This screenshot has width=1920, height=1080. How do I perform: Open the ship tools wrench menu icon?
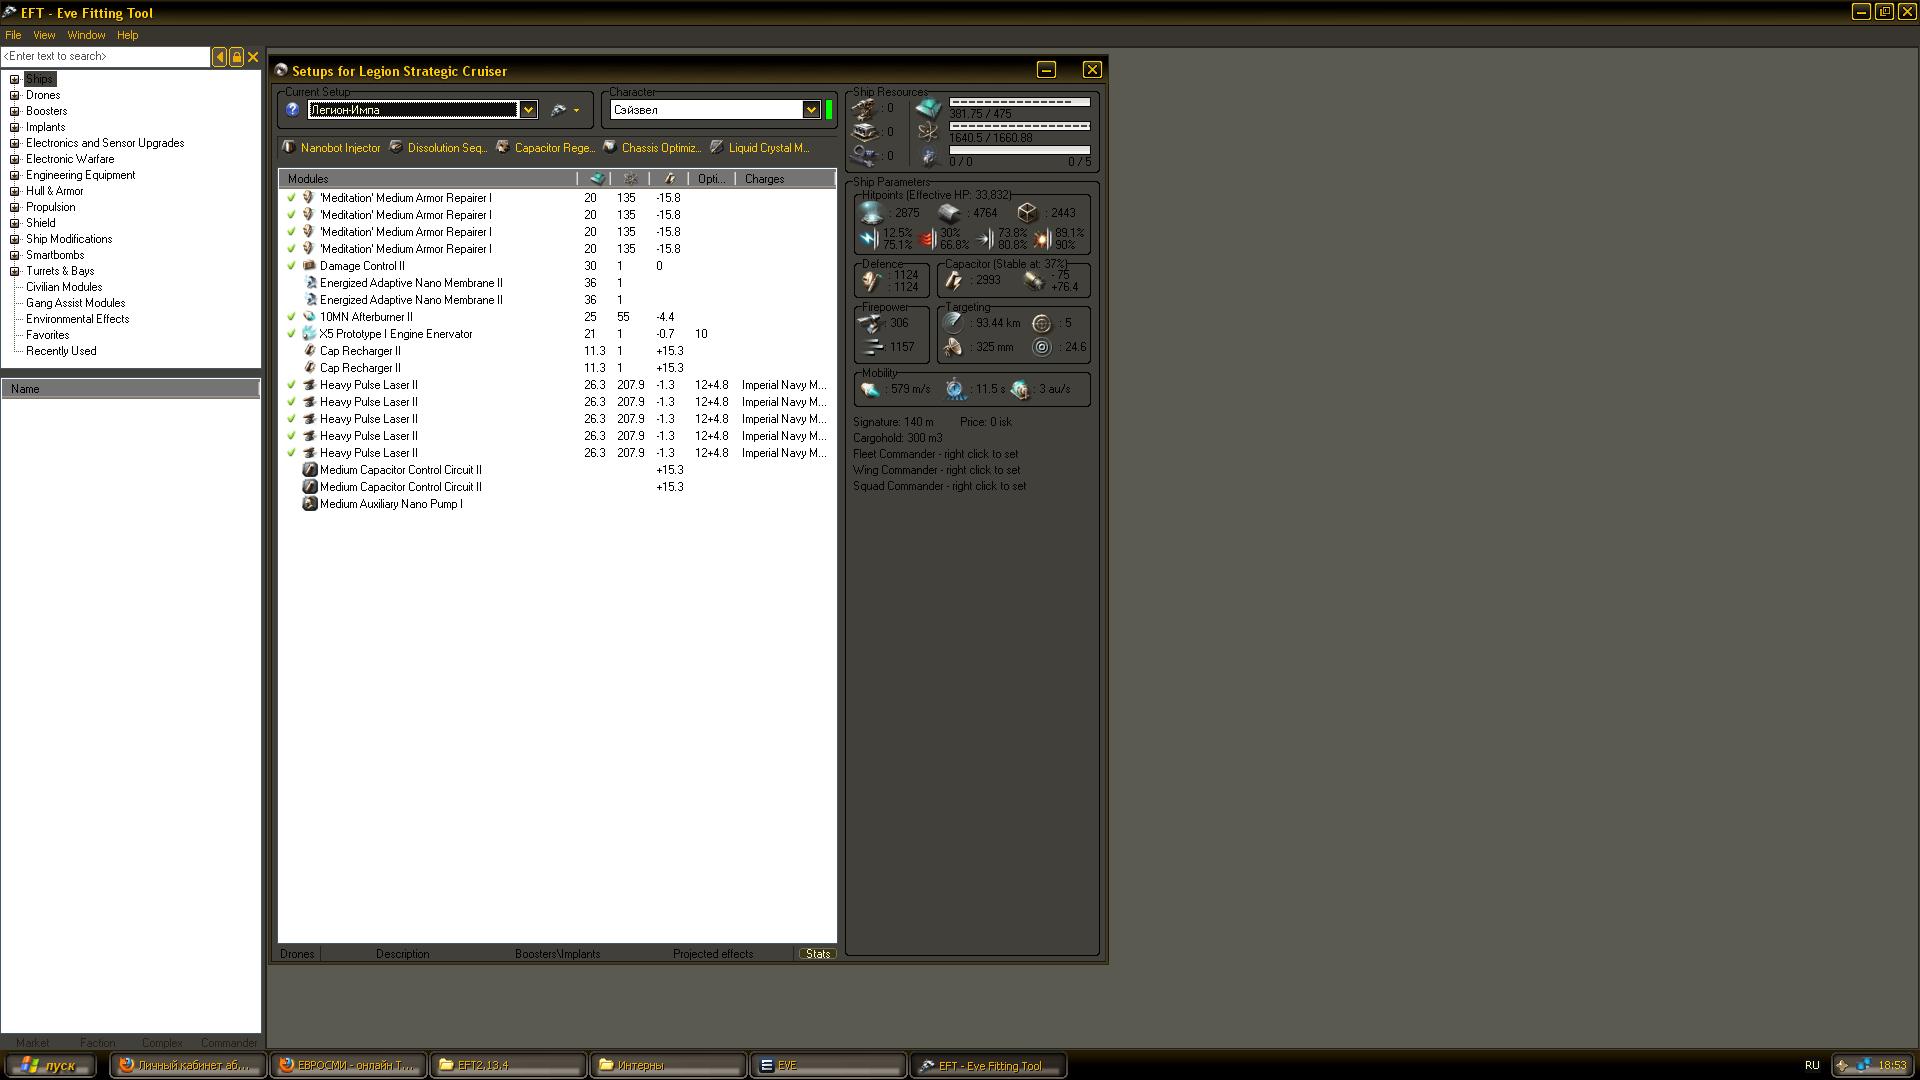[559, 110]
